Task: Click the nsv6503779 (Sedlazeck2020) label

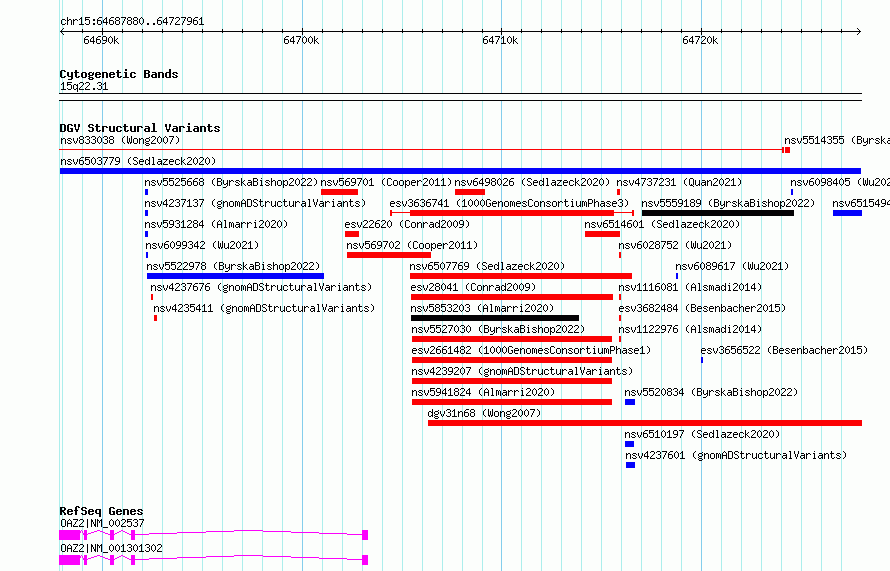Action: (138, 161)
